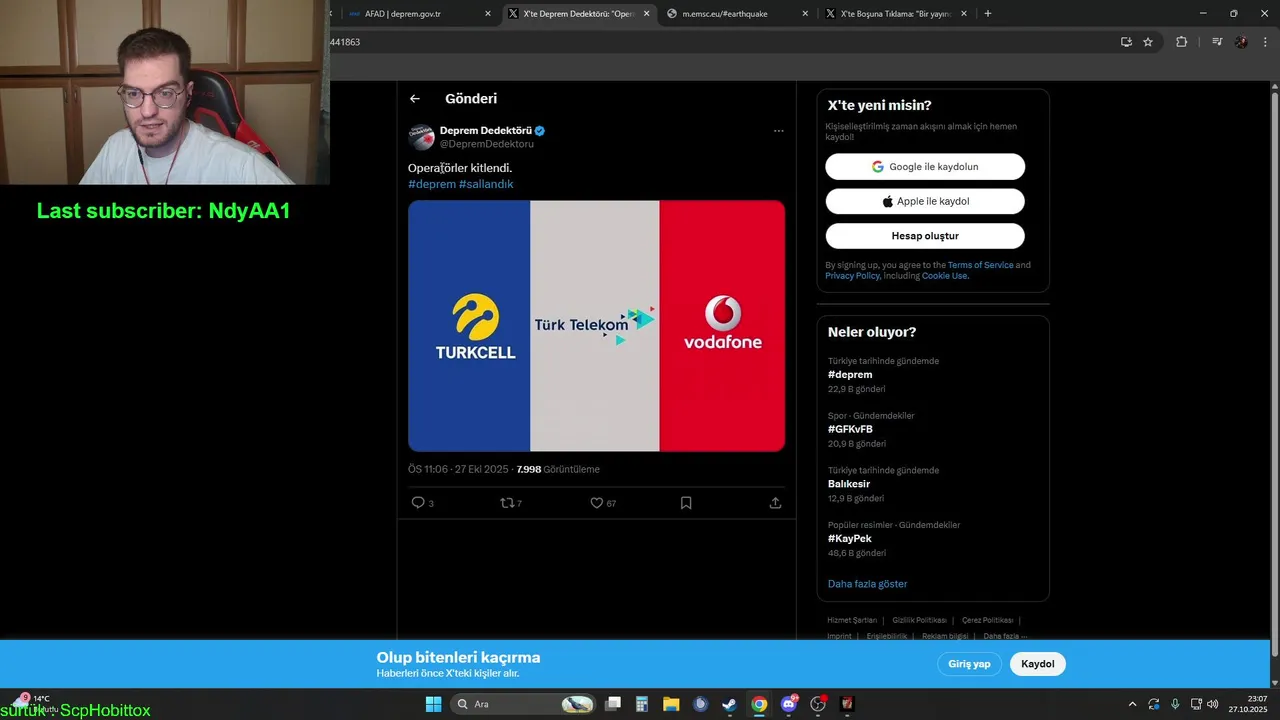Close the X'te Boşuna Tıklama tab
The height and width of the screenshot is (720, 1280).
[966, 14]
